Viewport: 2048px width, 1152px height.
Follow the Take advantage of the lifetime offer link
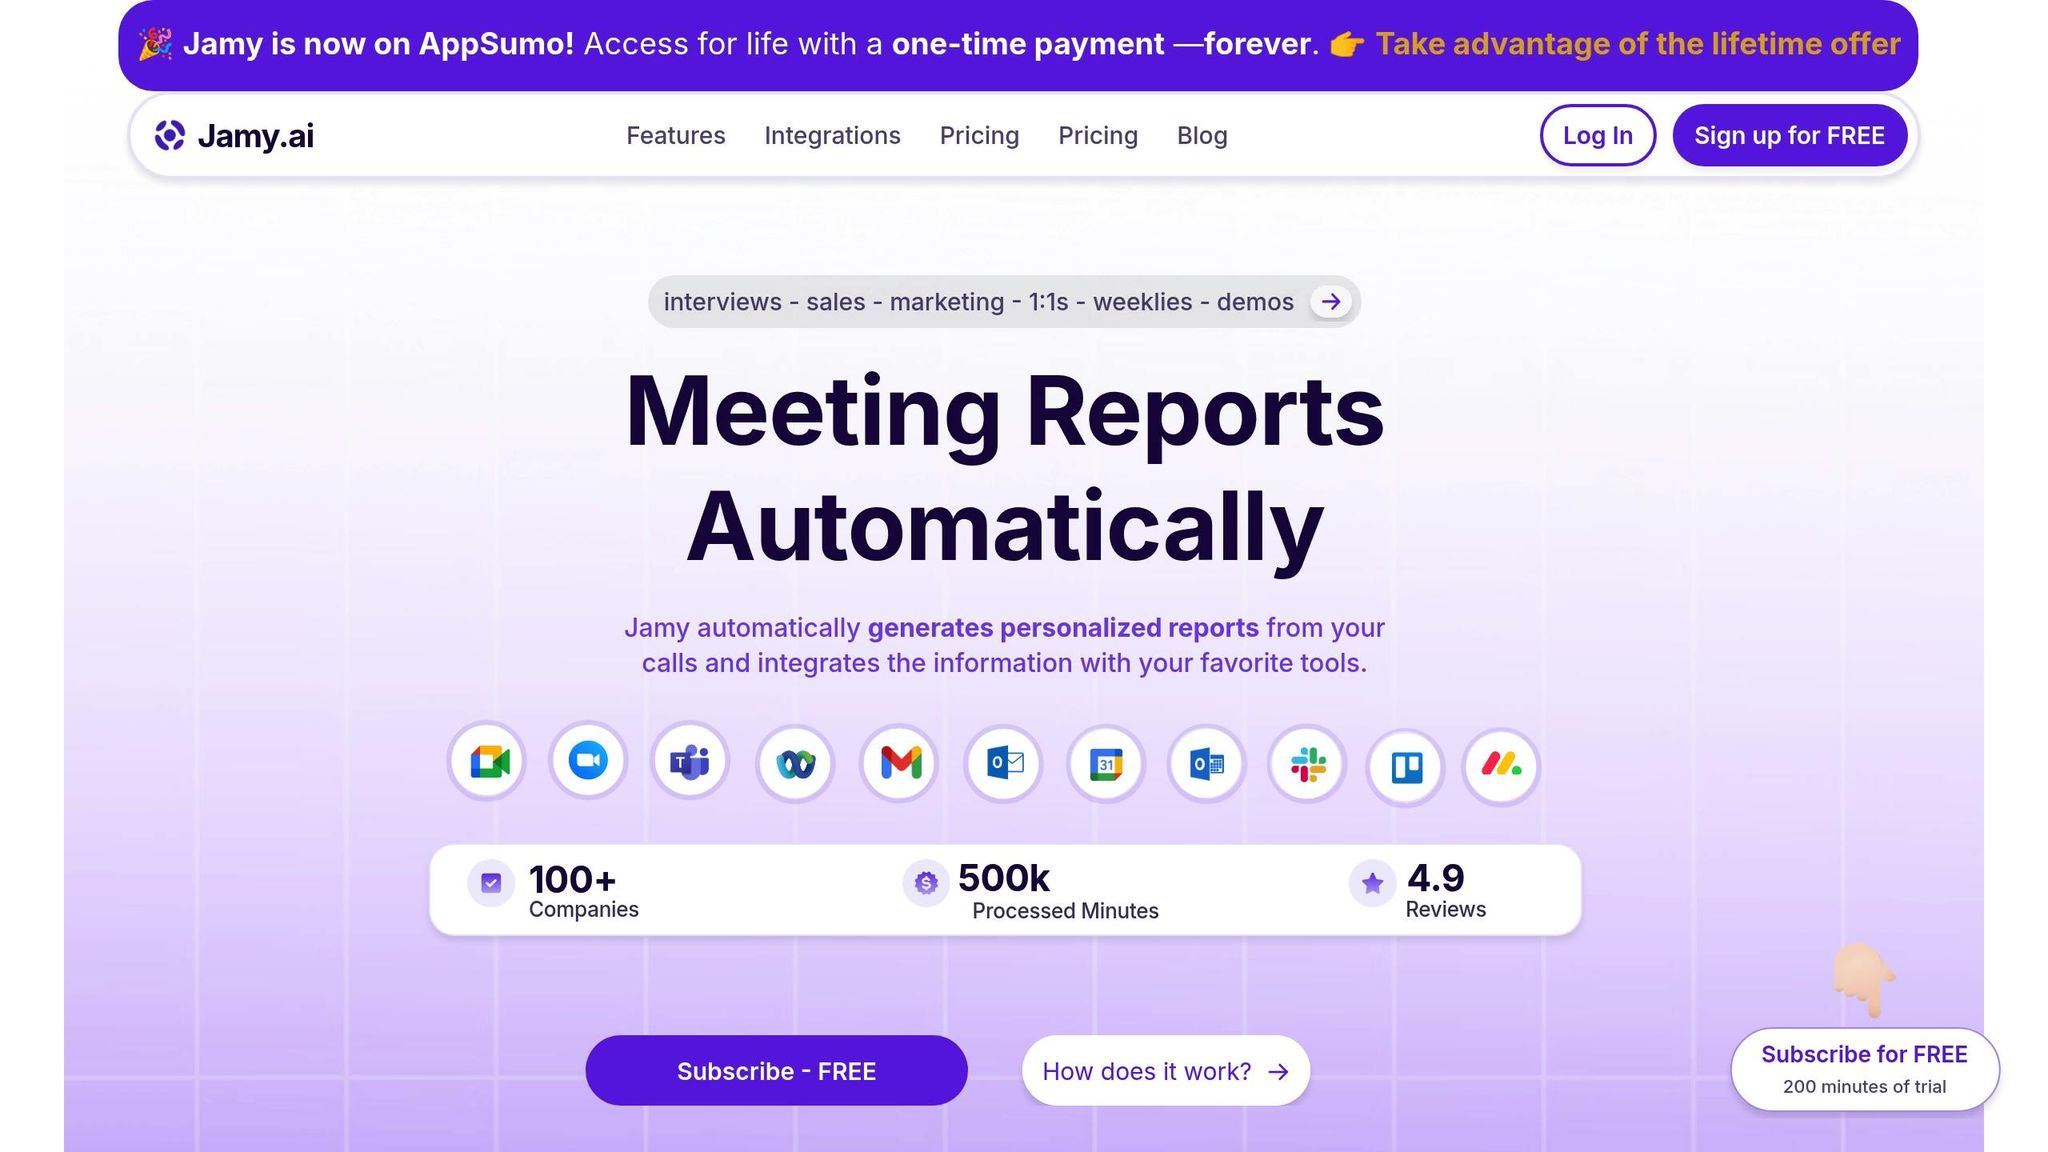click(1638, 44)
